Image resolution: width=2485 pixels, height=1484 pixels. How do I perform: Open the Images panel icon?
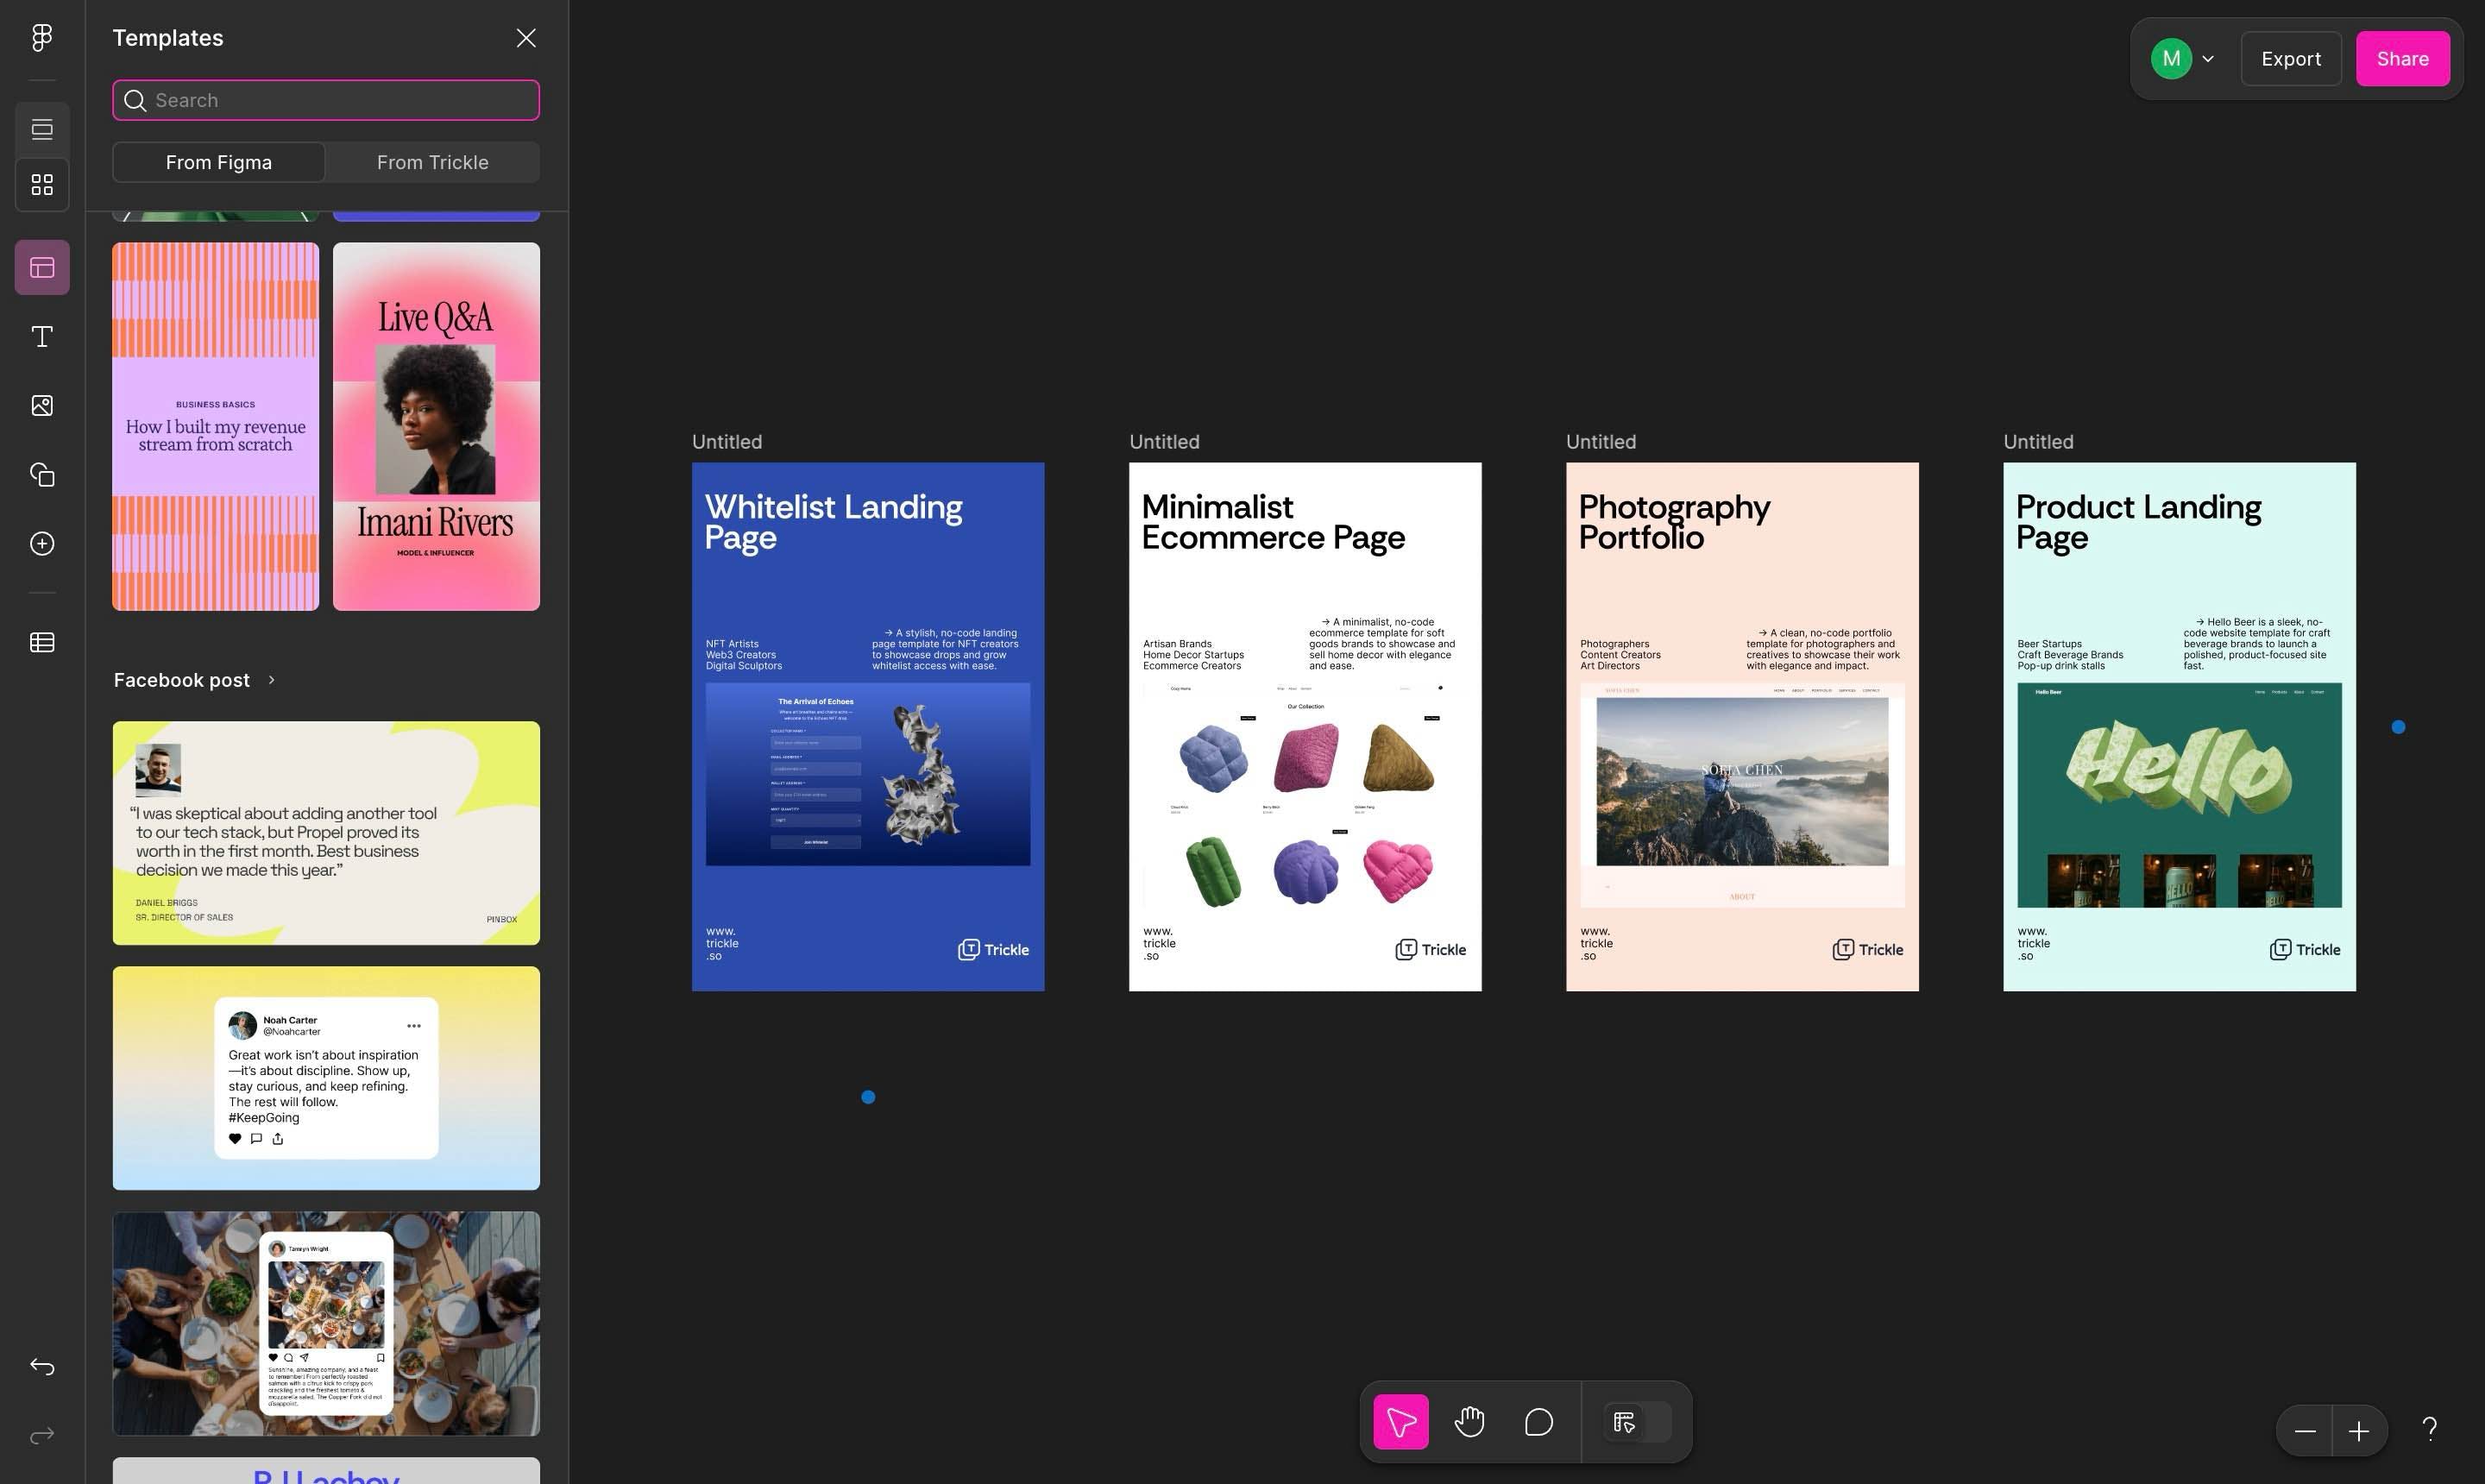(x=42, y=405)
